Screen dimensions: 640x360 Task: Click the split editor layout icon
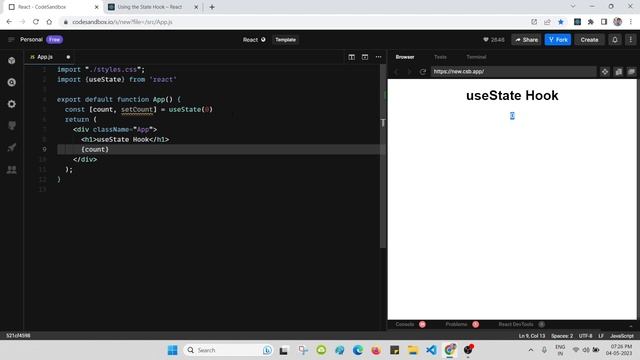point(351,57)
